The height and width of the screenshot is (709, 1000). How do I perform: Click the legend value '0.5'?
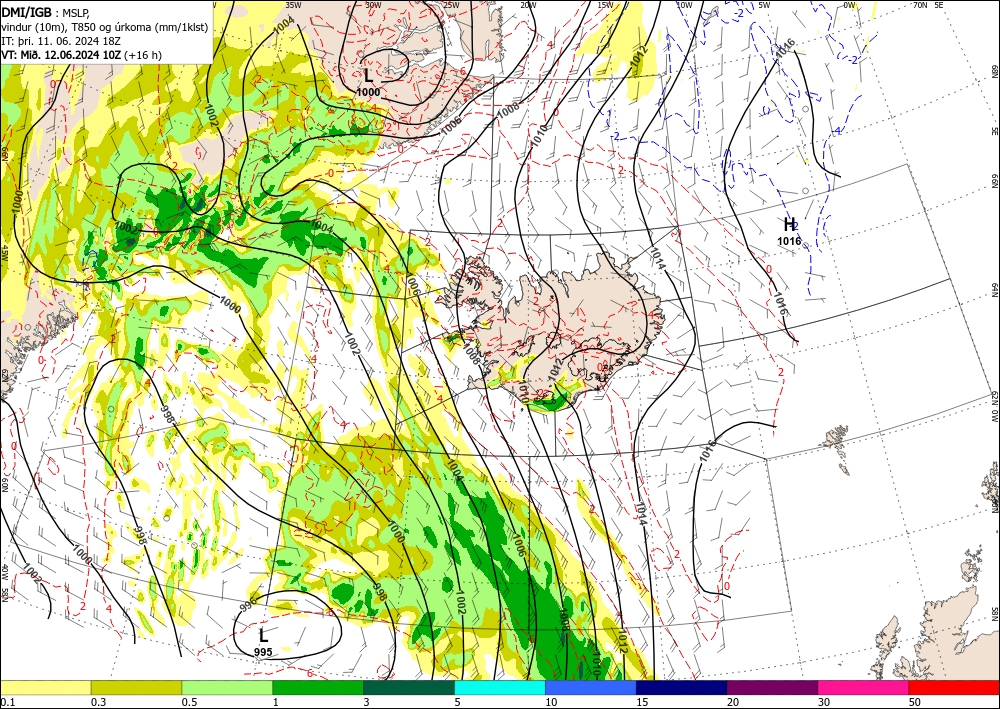189,702
